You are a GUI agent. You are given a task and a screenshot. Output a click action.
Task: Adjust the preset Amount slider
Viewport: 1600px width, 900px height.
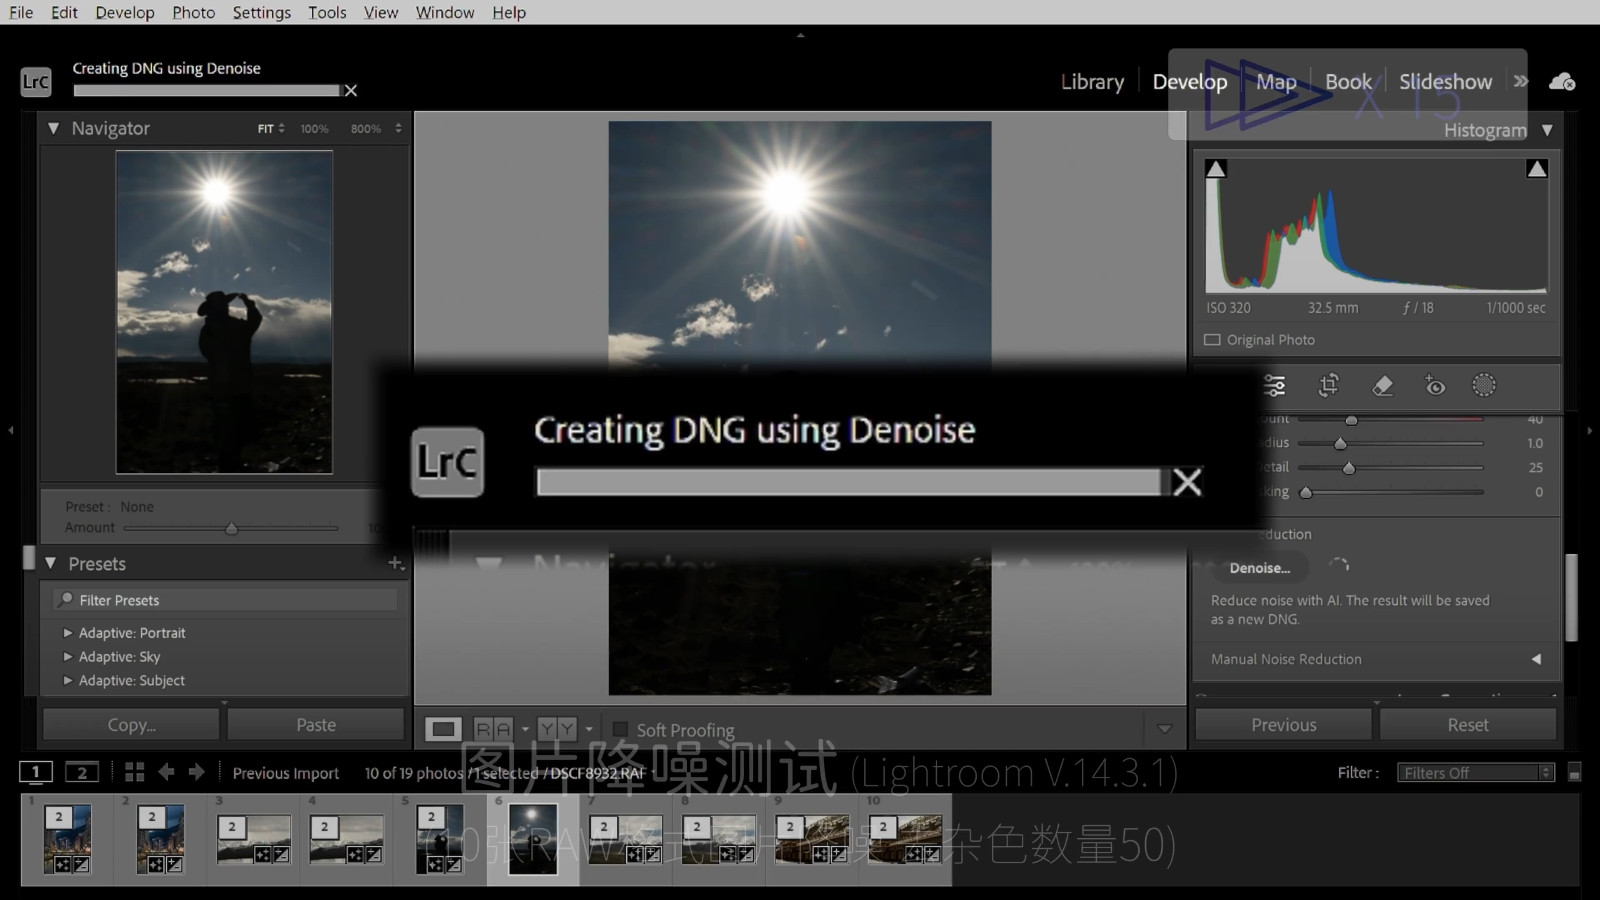point(231,528)
